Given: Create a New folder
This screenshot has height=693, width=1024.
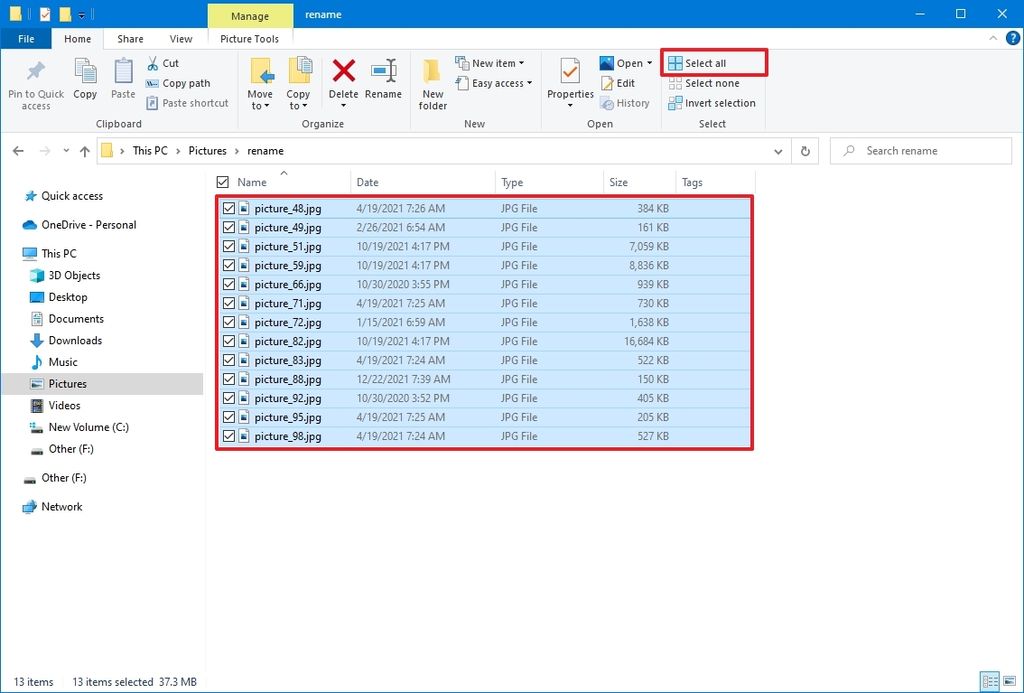Looking at the screenshot, I should click(x=432, y=82).
